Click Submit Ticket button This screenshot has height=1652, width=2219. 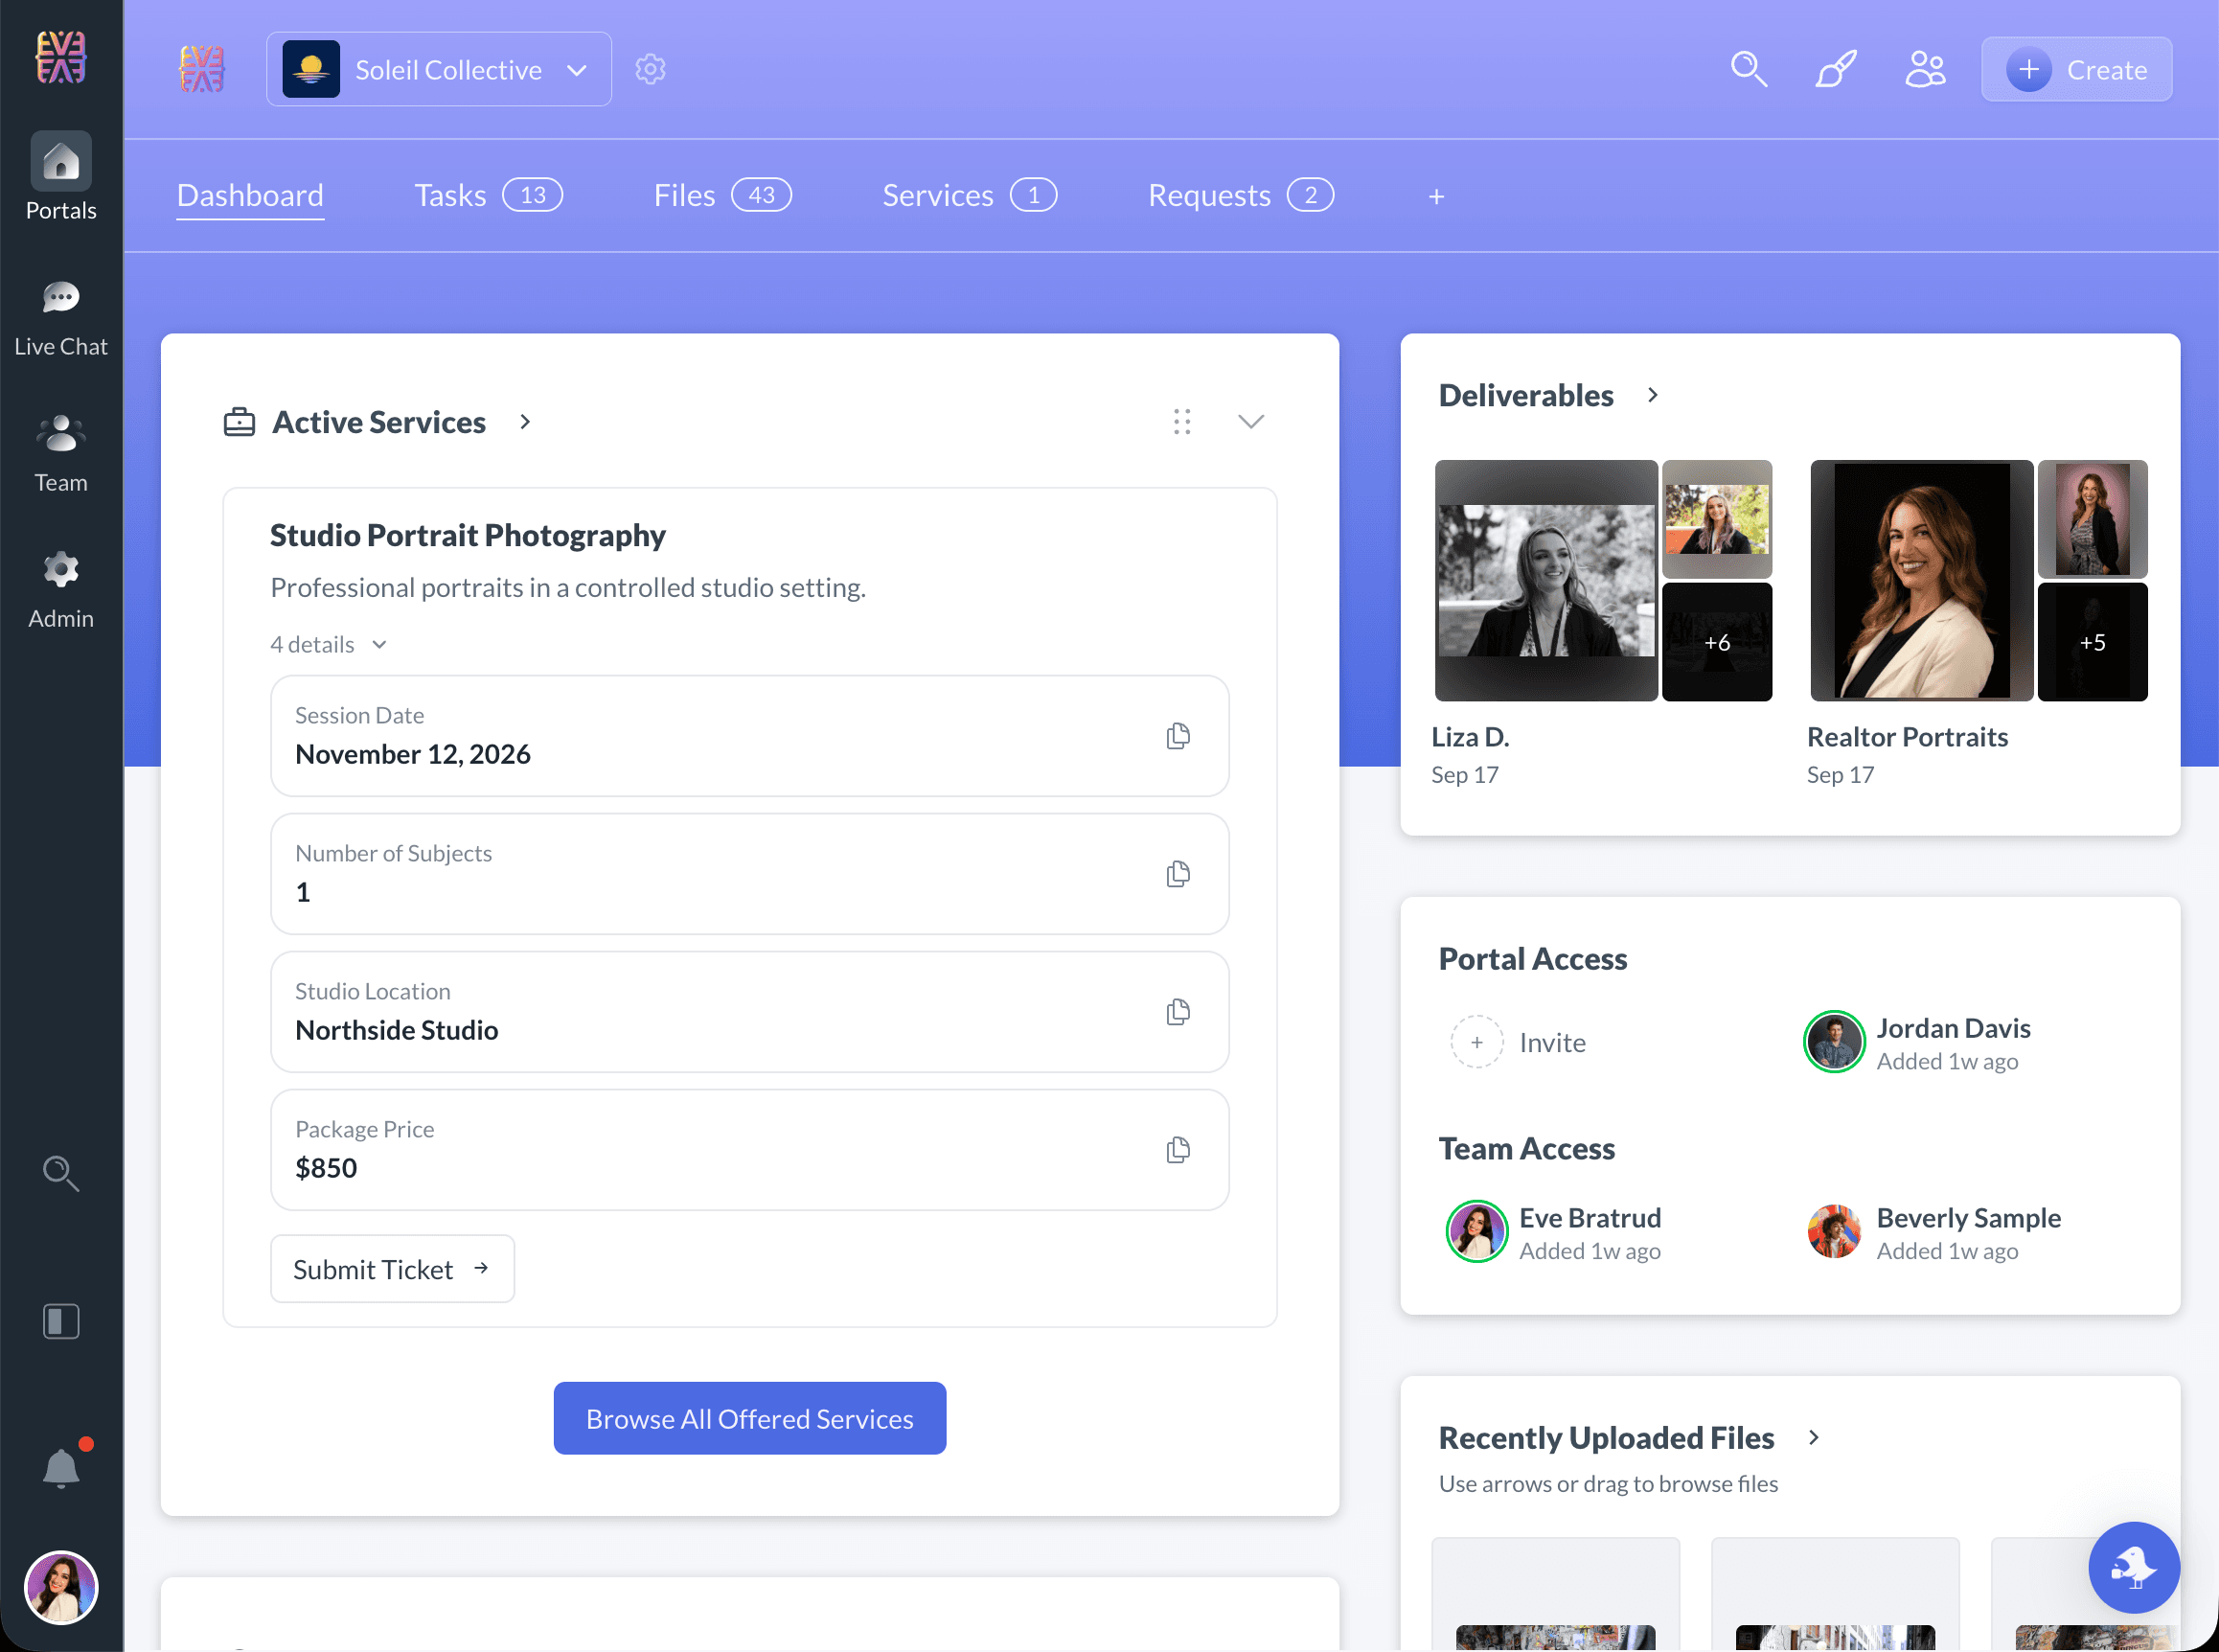point(392,1269)
